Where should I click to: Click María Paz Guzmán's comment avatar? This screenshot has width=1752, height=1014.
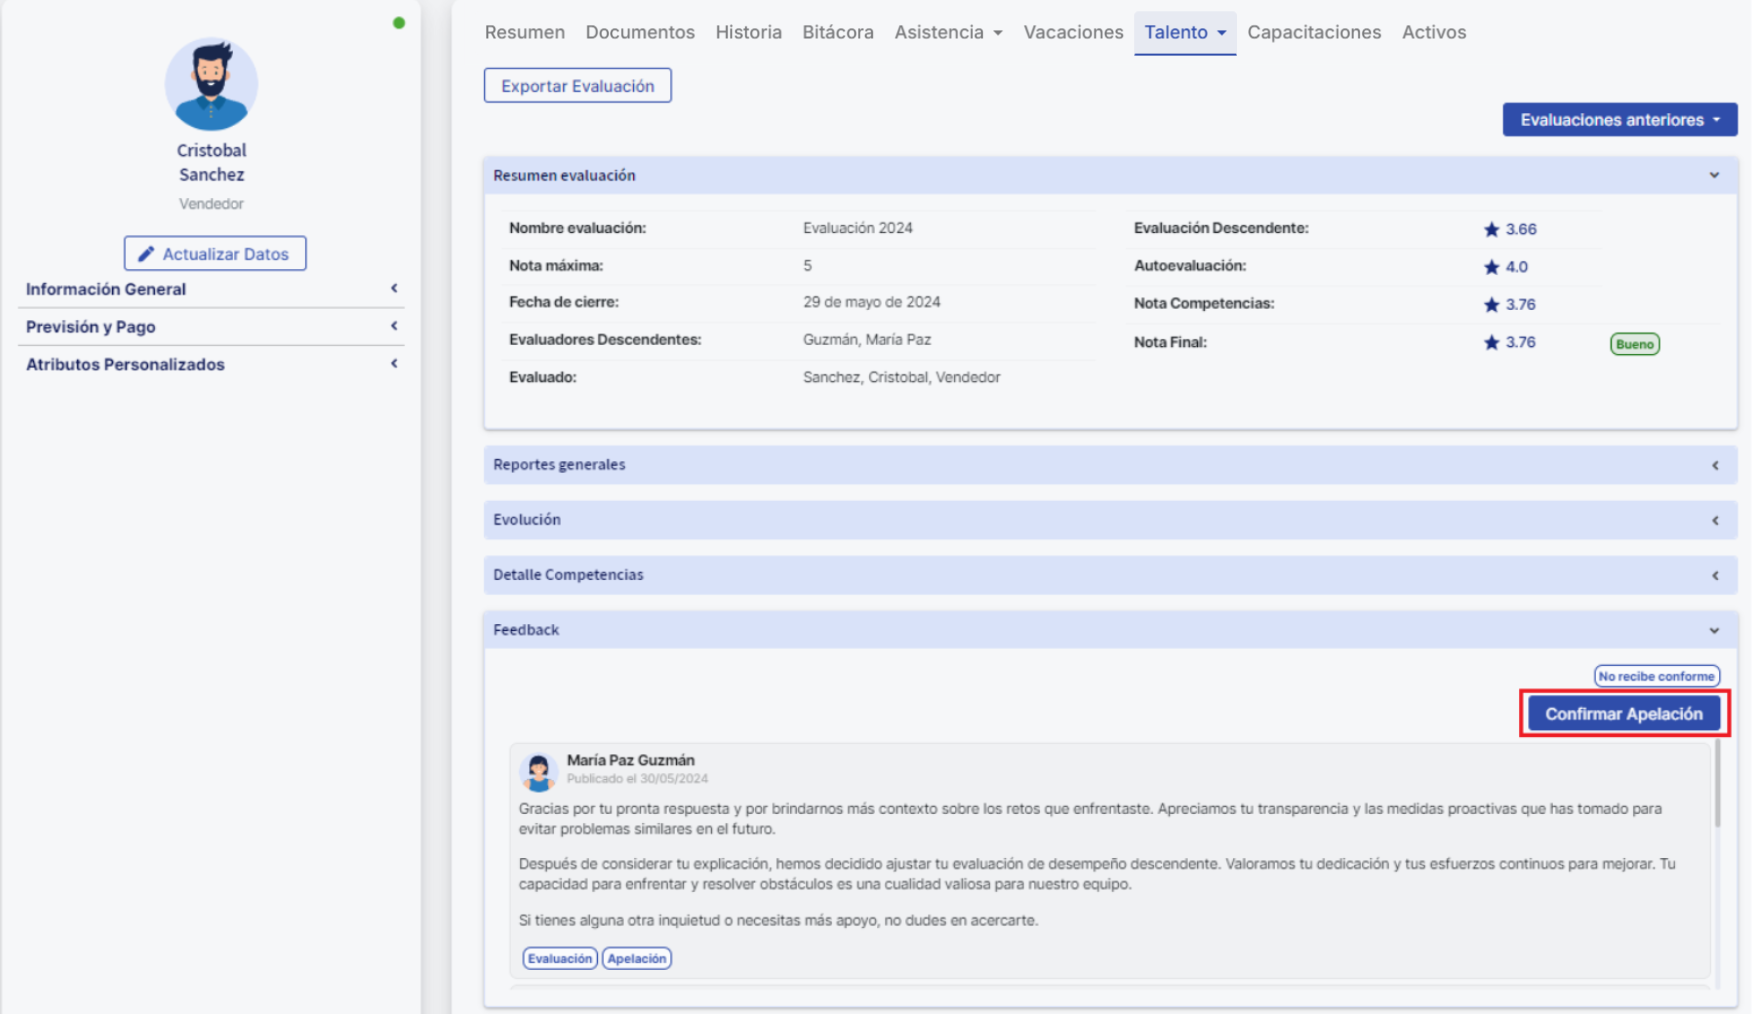(538, 771)
